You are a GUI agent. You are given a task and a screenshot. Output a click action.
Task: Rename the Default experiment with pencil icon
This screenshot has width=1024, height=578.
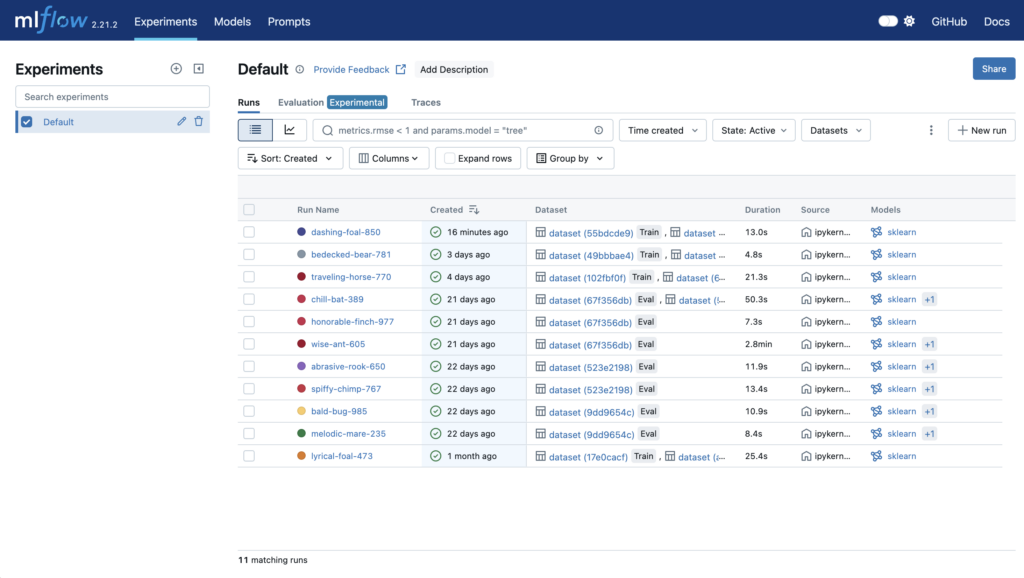point(182,121)
